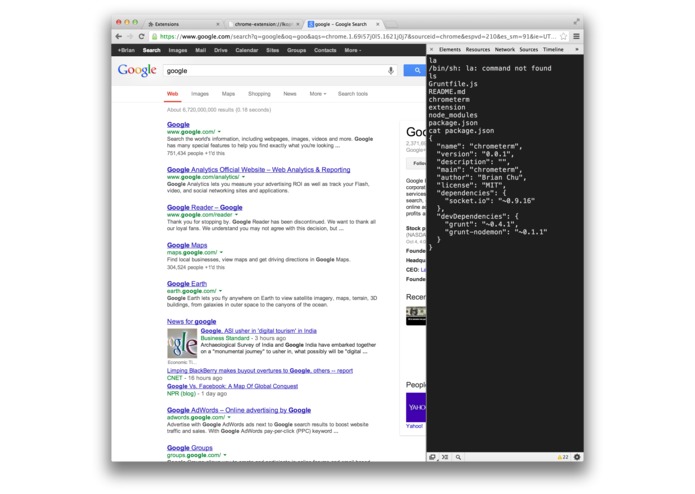
Task: Open Images in the black Google bar
Action: pos(178,50)
